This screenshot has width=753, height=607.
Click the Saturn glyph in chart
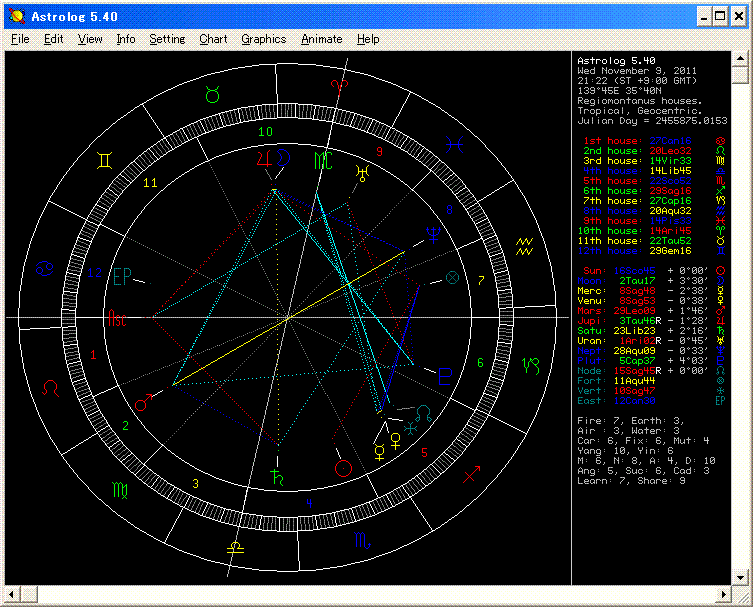coord(277,477)
